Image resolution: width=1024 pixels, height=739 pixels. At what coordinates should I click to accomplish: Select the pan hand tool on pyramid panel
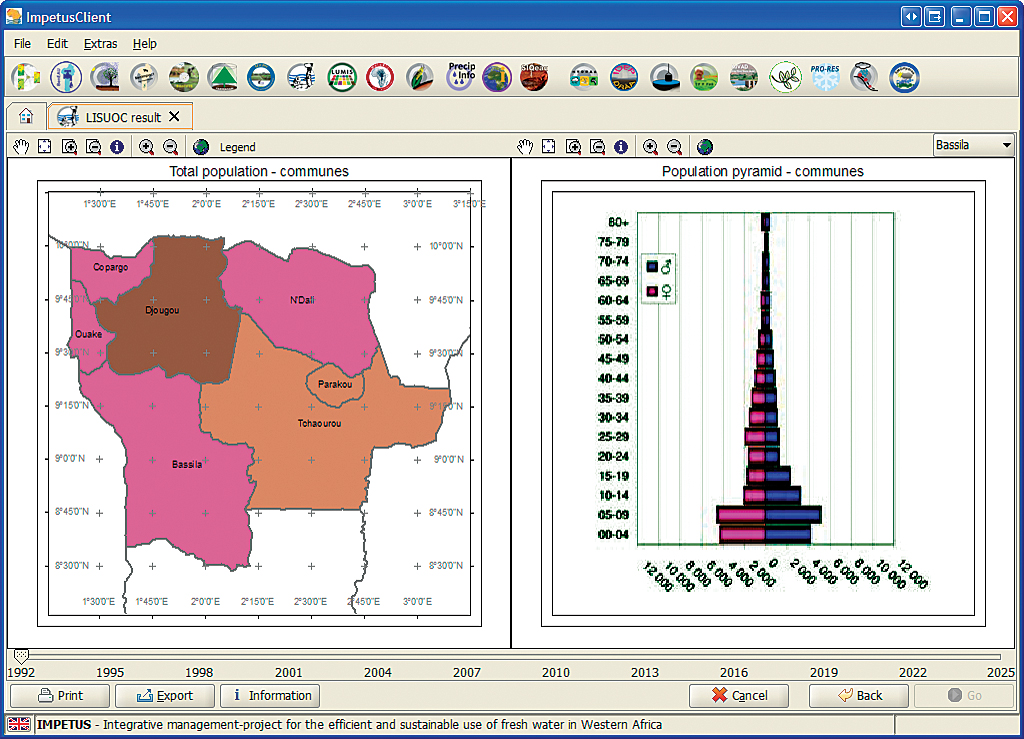click(x=525, y=147)
